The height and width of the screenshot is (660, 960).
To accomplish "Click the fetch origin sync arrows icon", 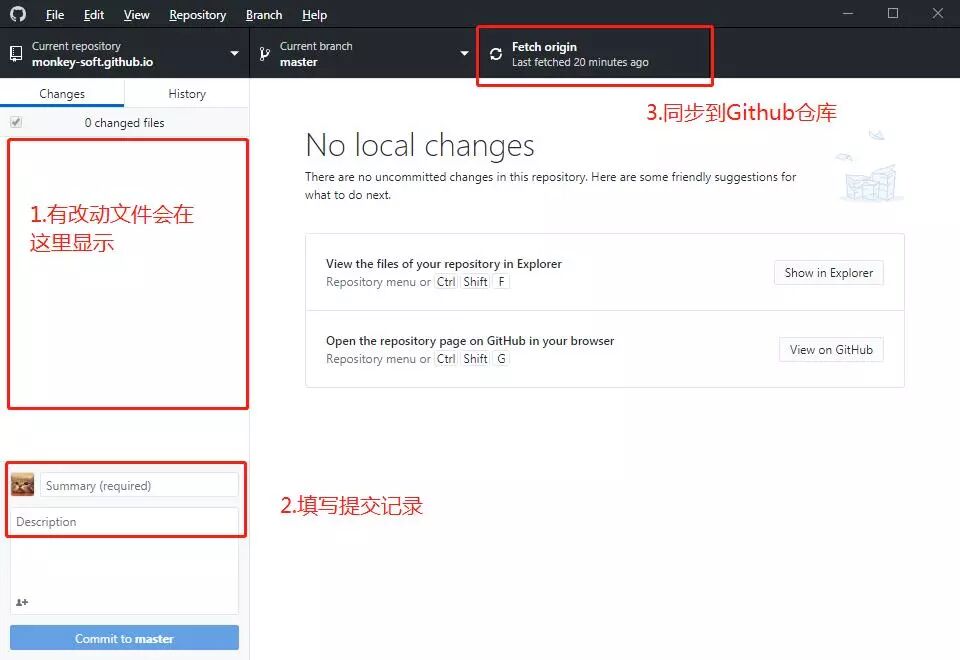I will click(496, 54).
